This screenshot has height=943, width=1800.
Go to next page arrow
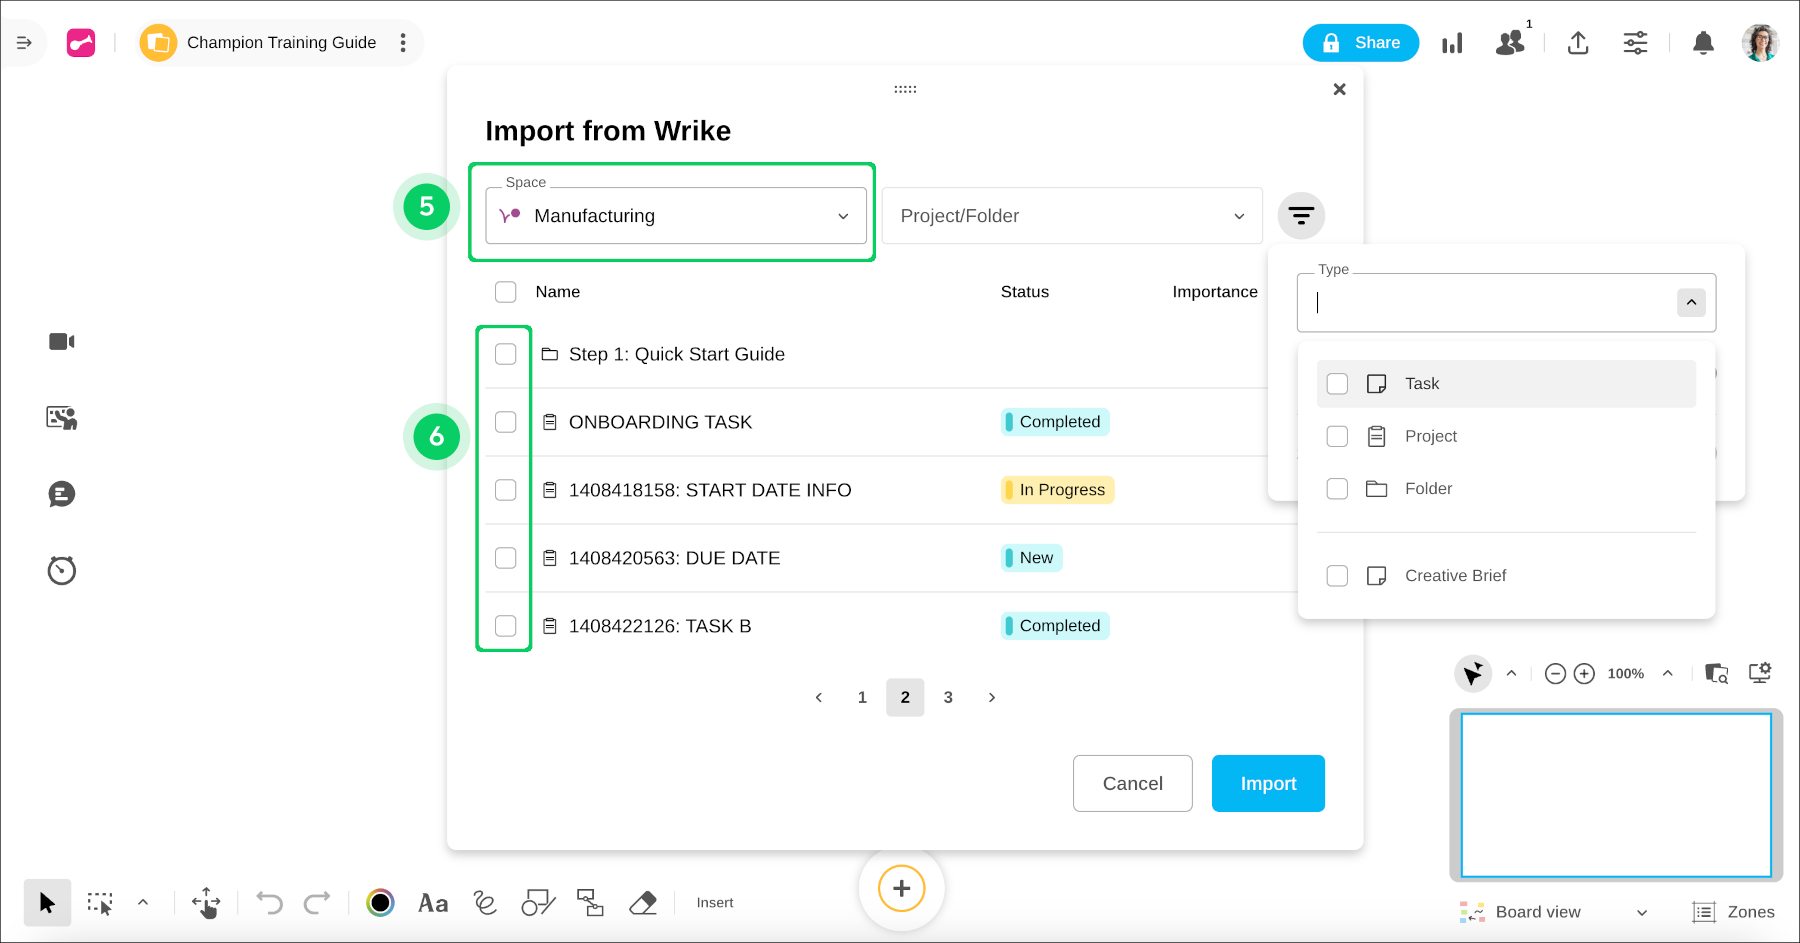click(x=992, y=698)
